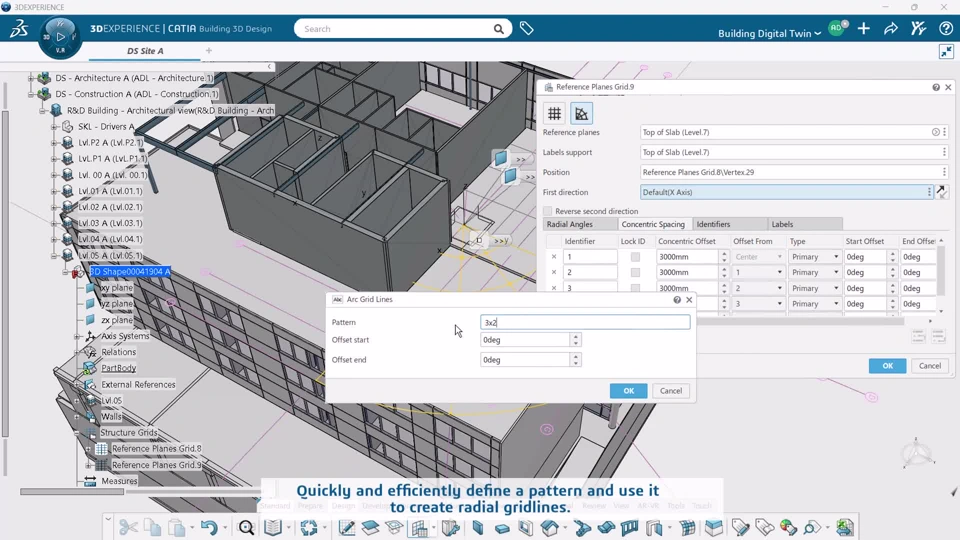Open help in Arc Grid Lines dialog
Image resolution: width=960 pixels, height=540 pixels.
coord(677,299)
